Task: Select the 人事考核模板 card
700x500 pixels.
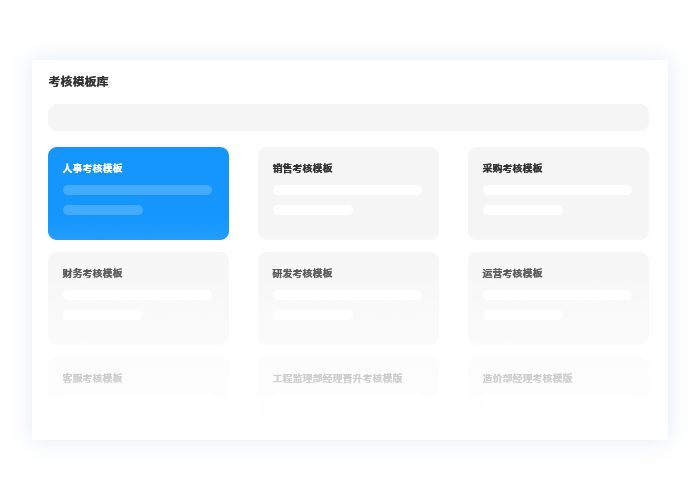Action: [x=138, y=193]
